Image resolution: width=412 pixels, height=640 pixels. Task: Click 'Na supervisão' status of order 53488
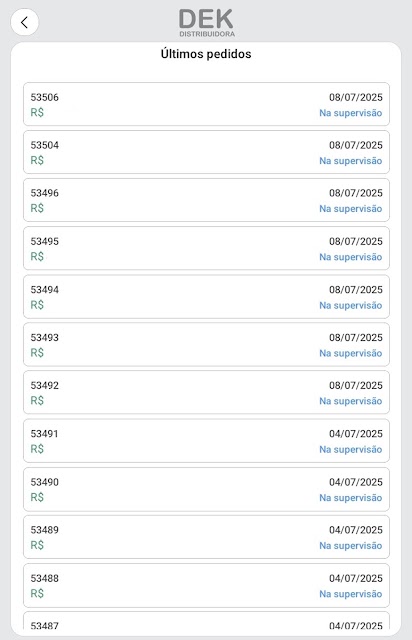pyautogui.click(x=351, y=594)
